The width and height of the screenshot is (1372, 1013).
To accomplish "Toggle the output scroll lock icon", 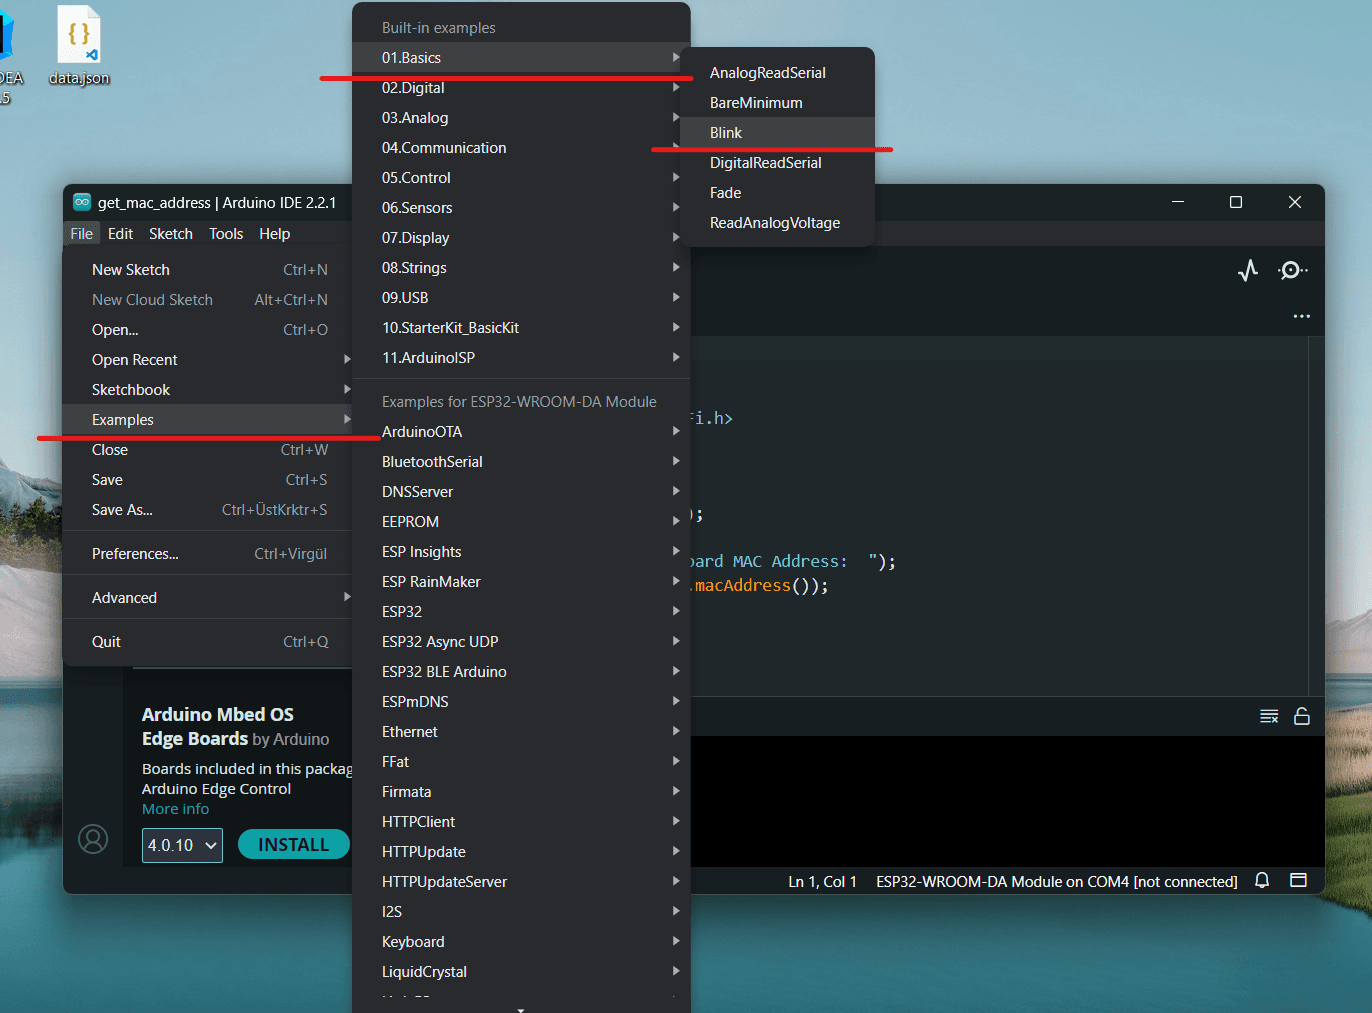I will pos(1302,716).
